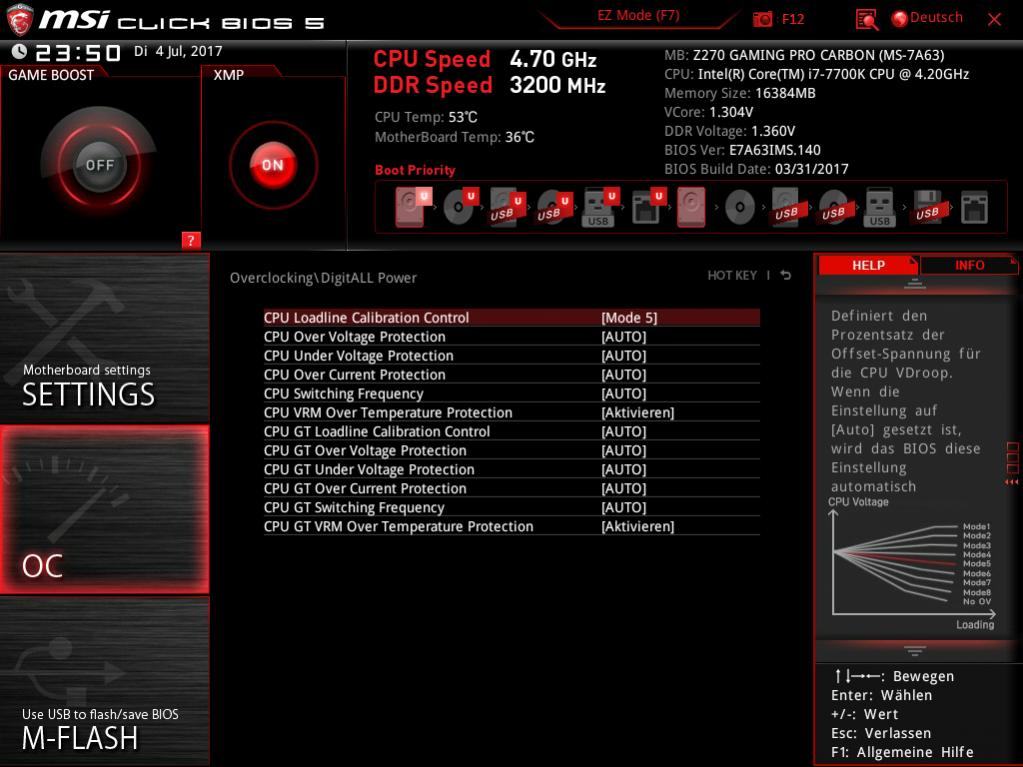Click the Boot Priority heading

click(415, 170)
